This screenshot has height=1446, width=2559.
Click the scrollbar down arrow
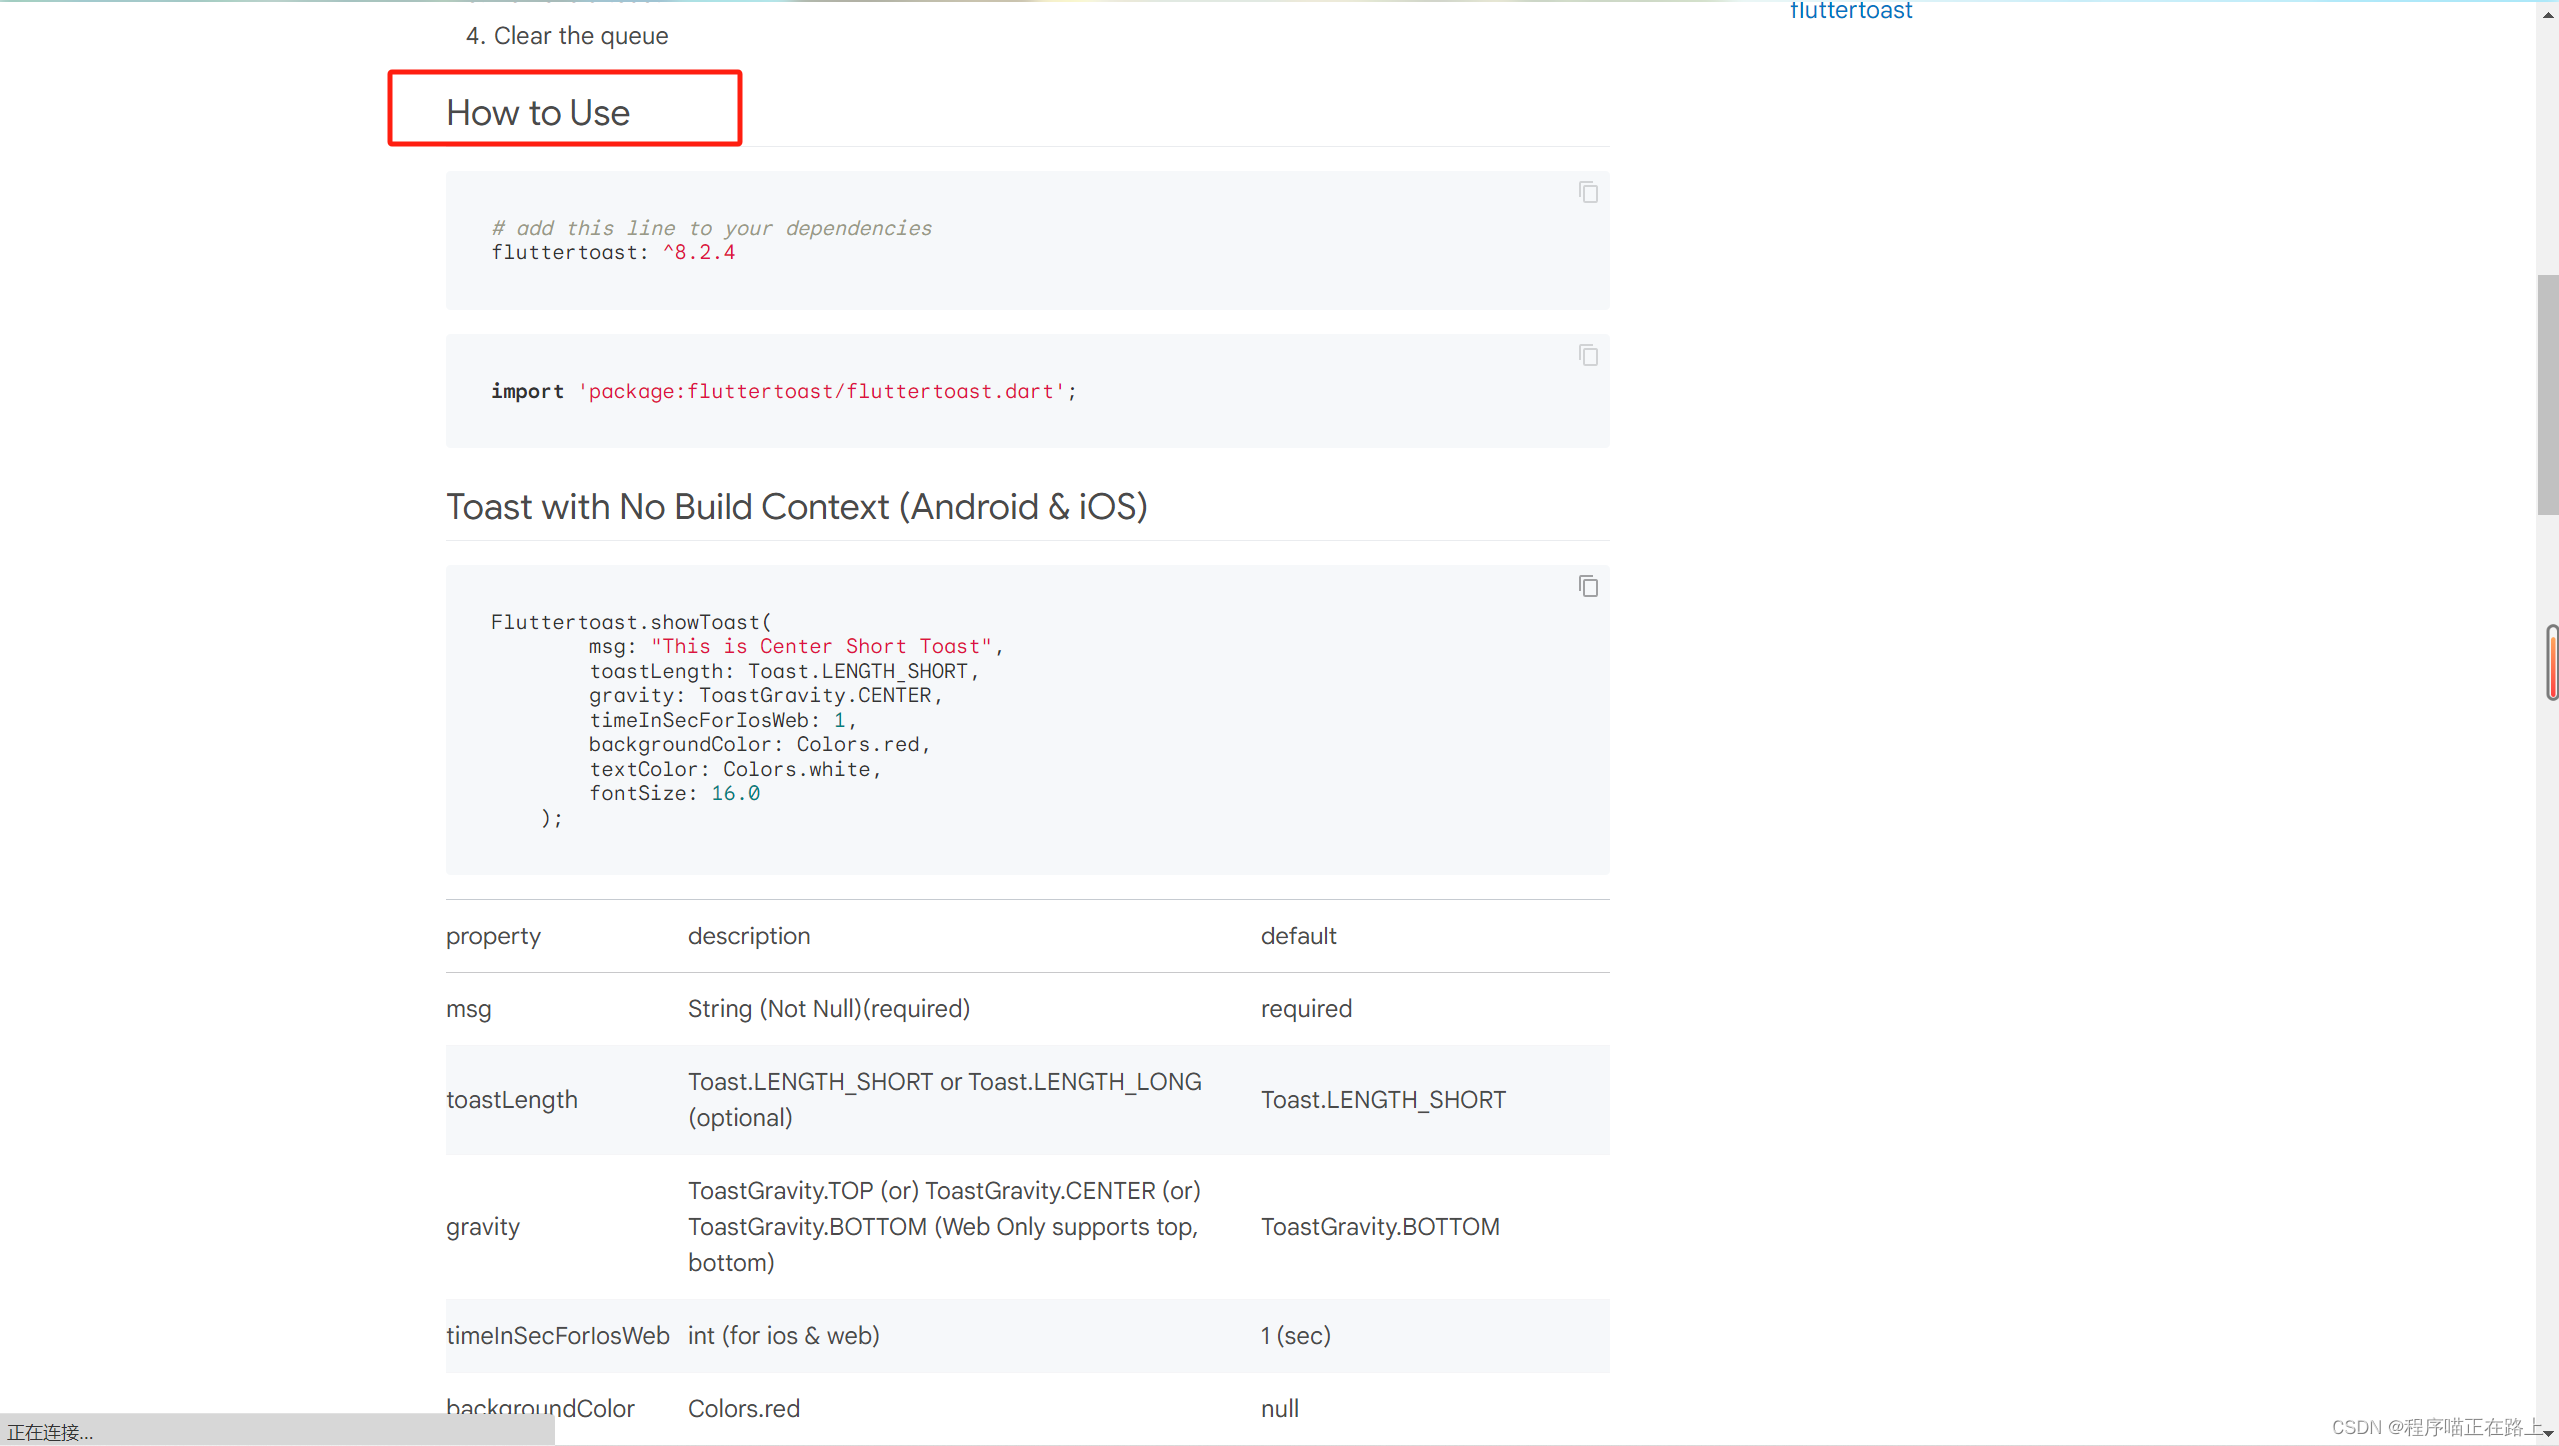(2547, 1432)
